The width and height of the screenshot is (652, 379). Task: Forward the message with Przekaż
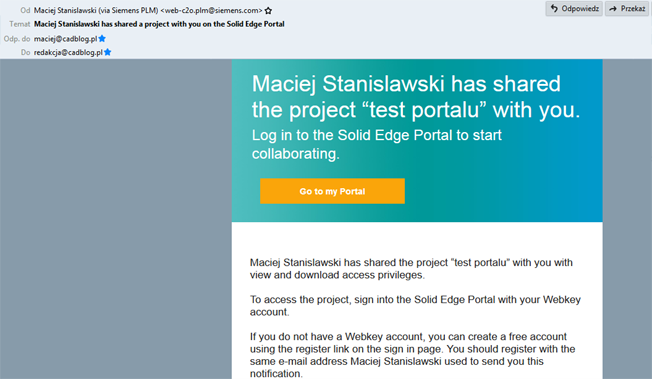point(627,8)
